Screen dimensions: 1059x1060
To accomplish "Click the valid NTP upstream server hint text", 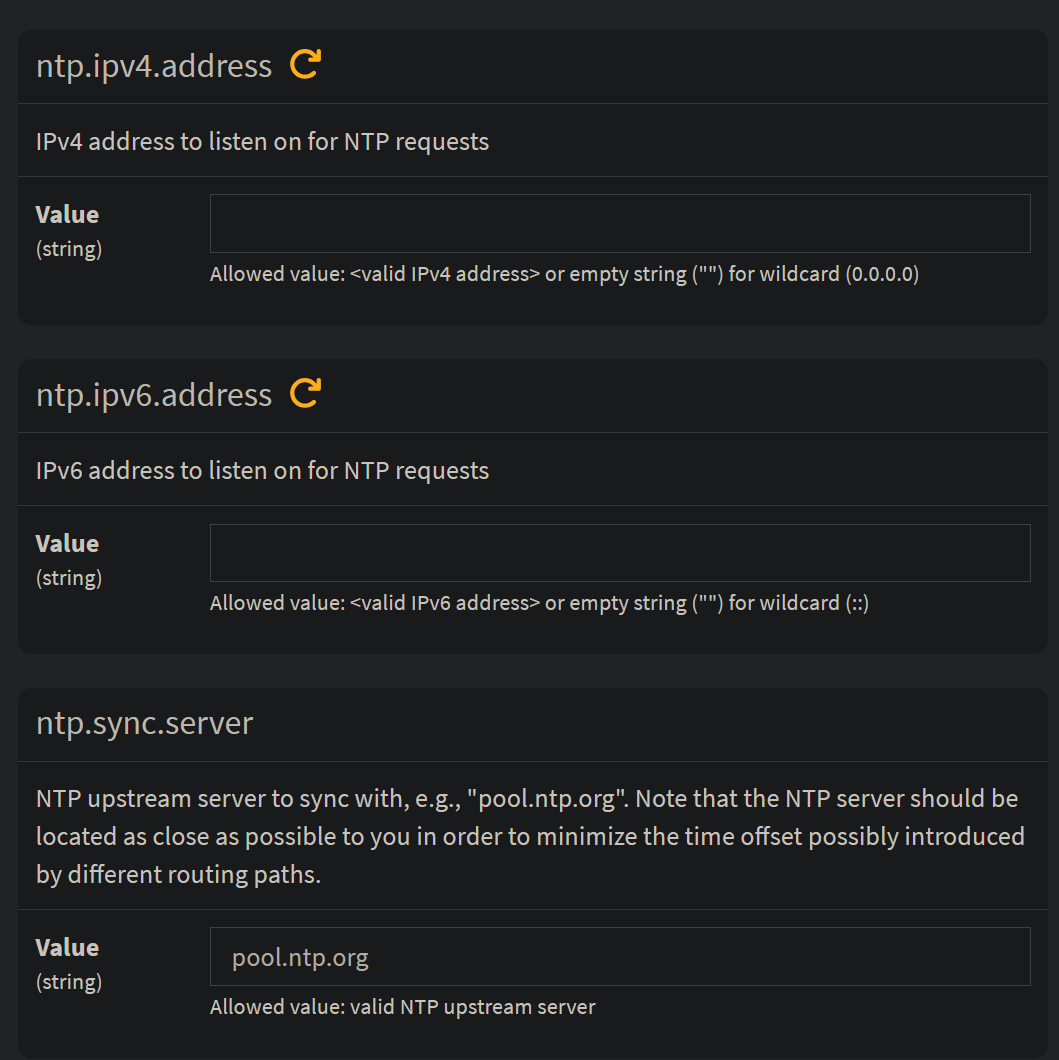I will click(x=402, y=1006).
